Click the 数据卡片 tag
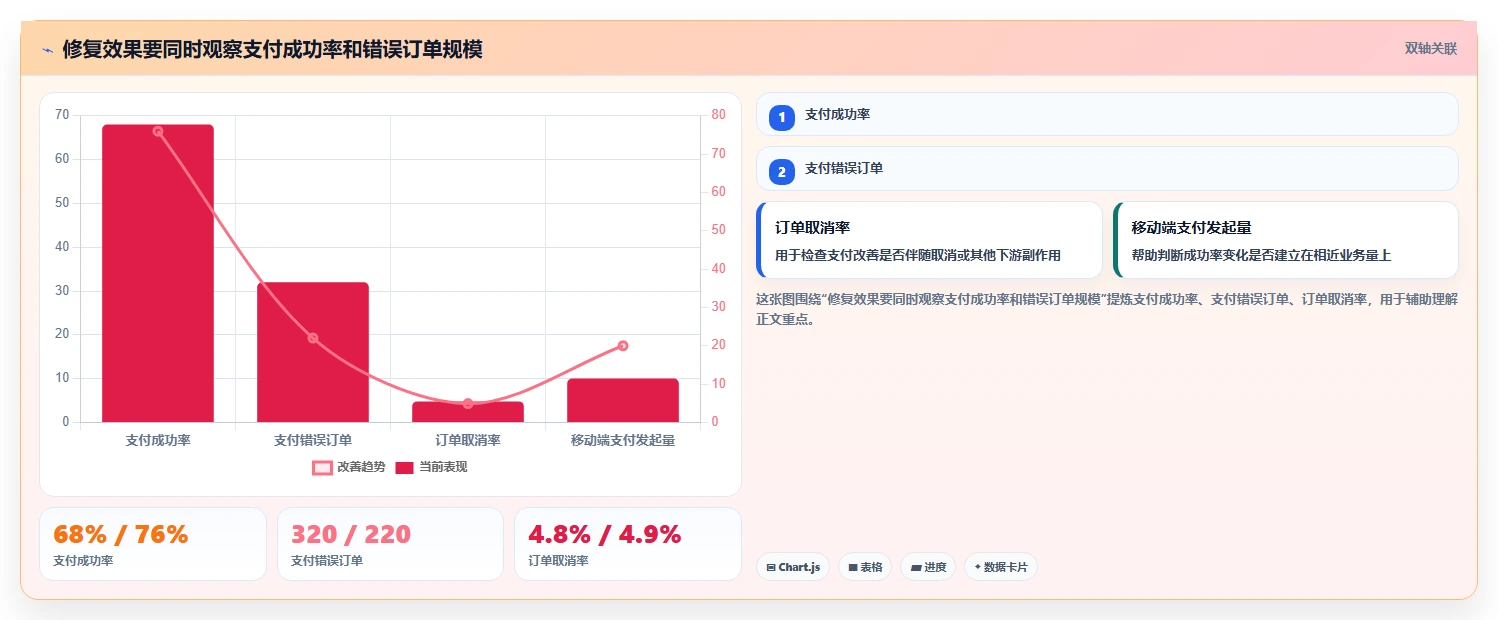 pyautogui.click(x=1001, y=567)
